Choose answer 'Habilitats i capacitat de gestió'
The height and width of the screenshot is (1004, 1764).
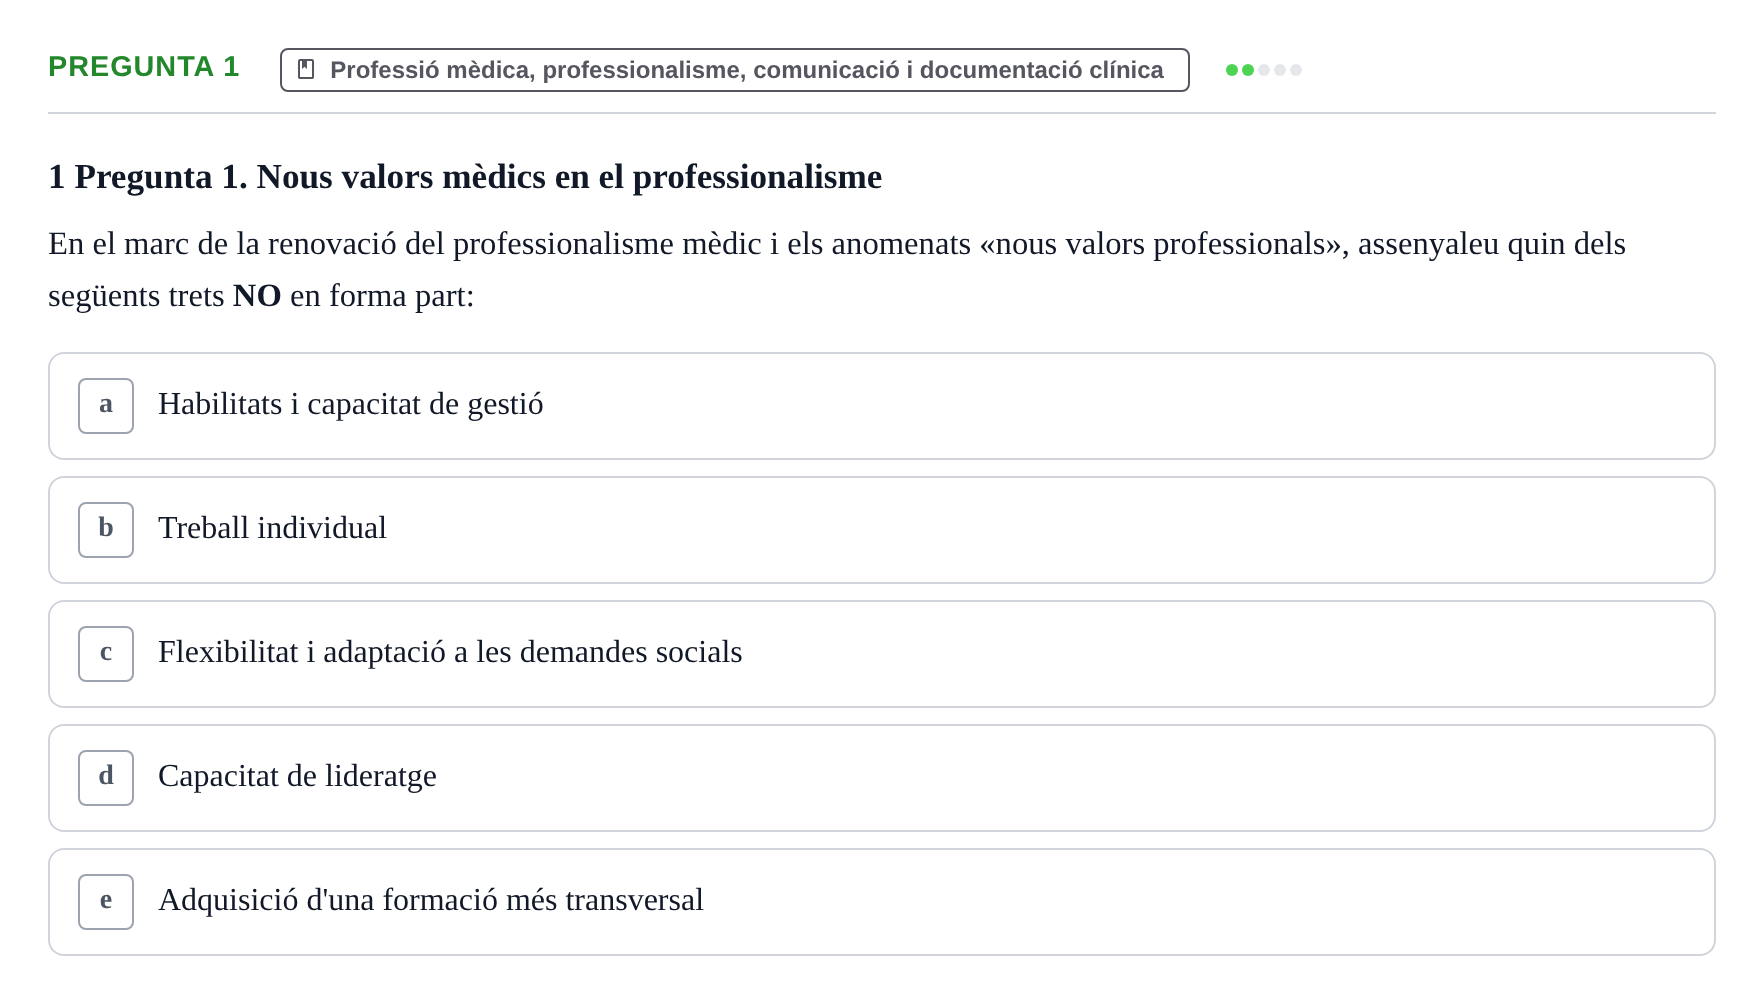(882, 406)
